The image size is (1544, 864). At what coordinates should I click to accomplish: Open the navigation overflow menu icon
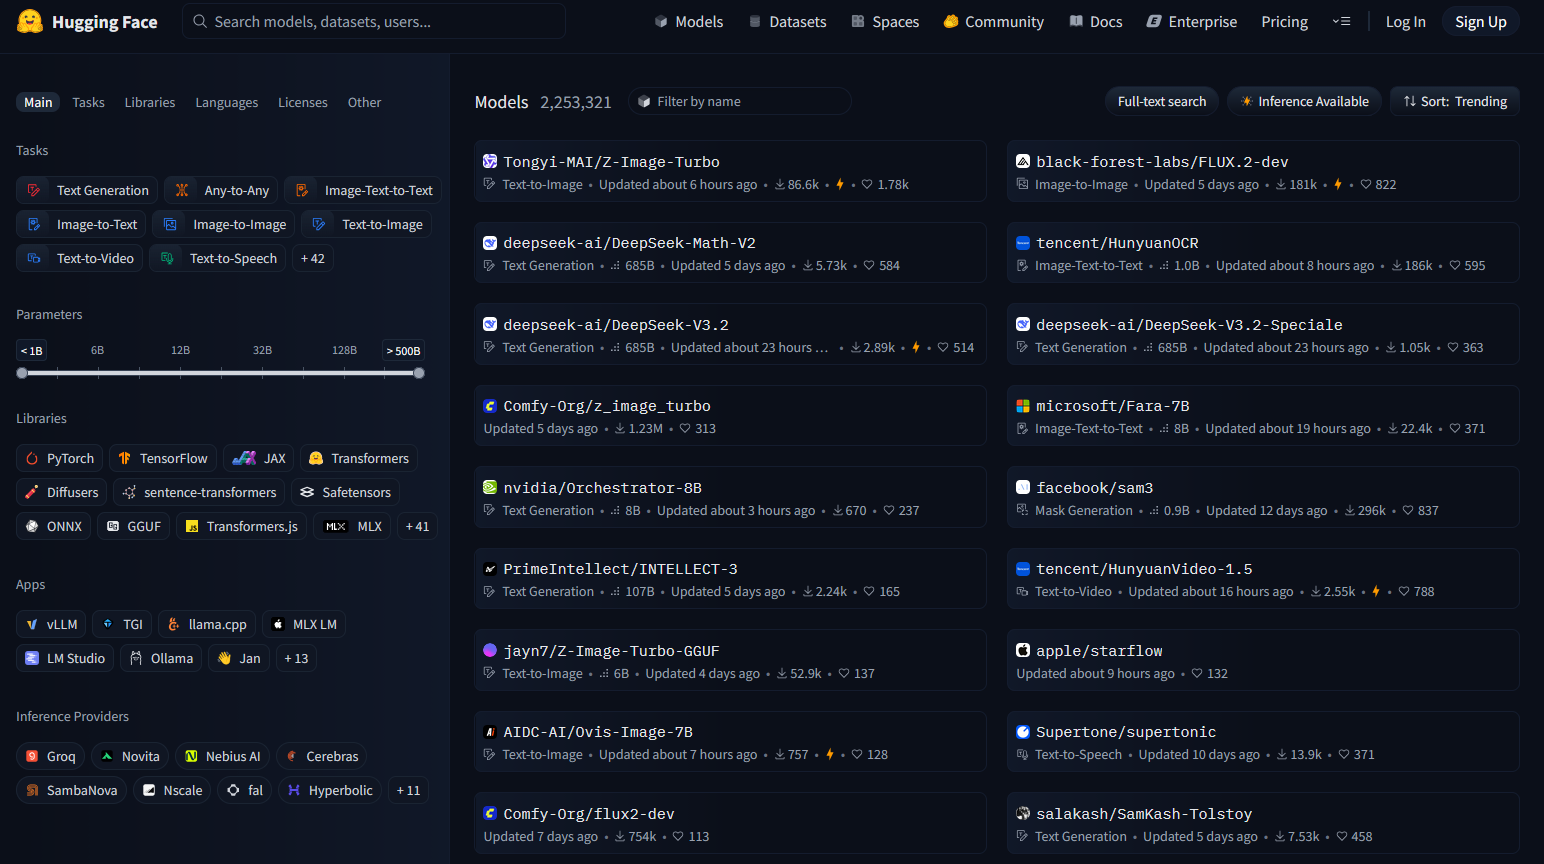(1341, 22)
